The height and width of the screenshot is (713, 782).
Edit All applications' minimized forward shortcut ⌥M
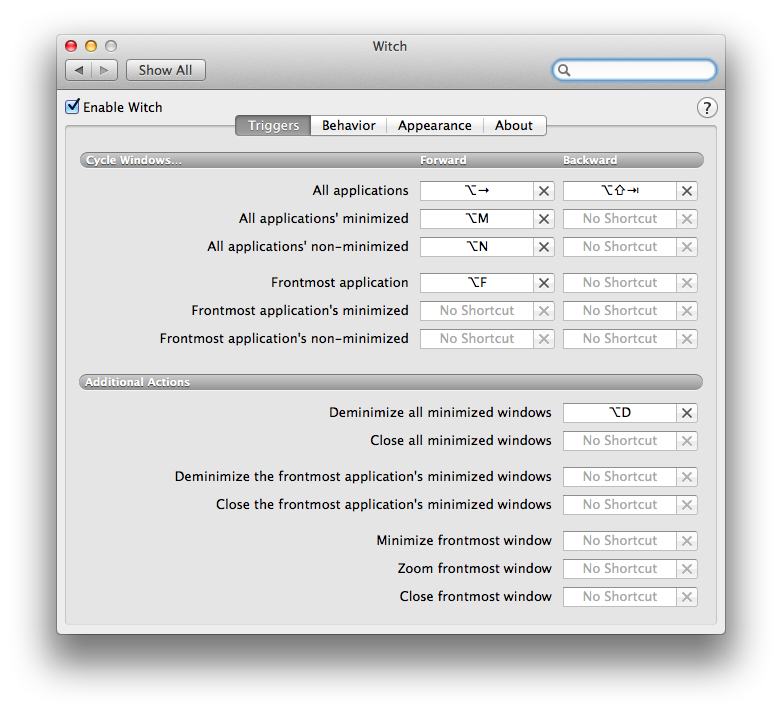coord(477,219)
